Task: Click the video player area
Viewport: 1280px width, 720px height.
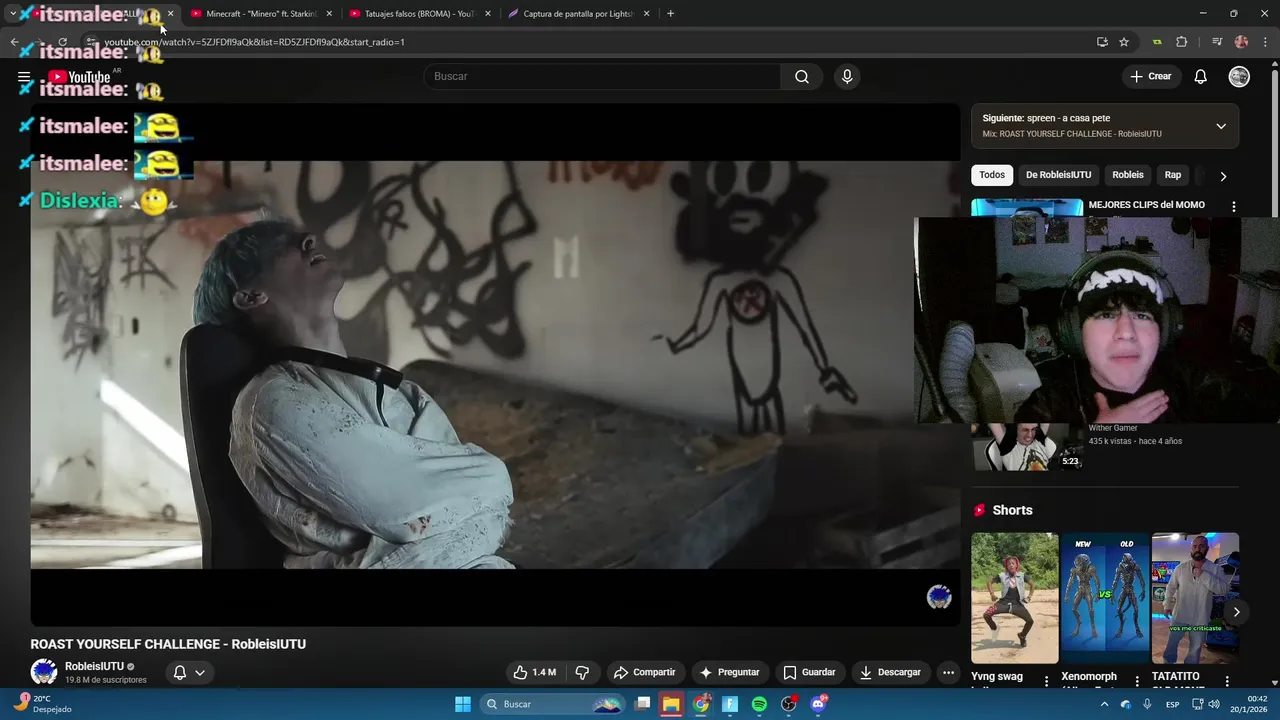Action: point(495,365)
